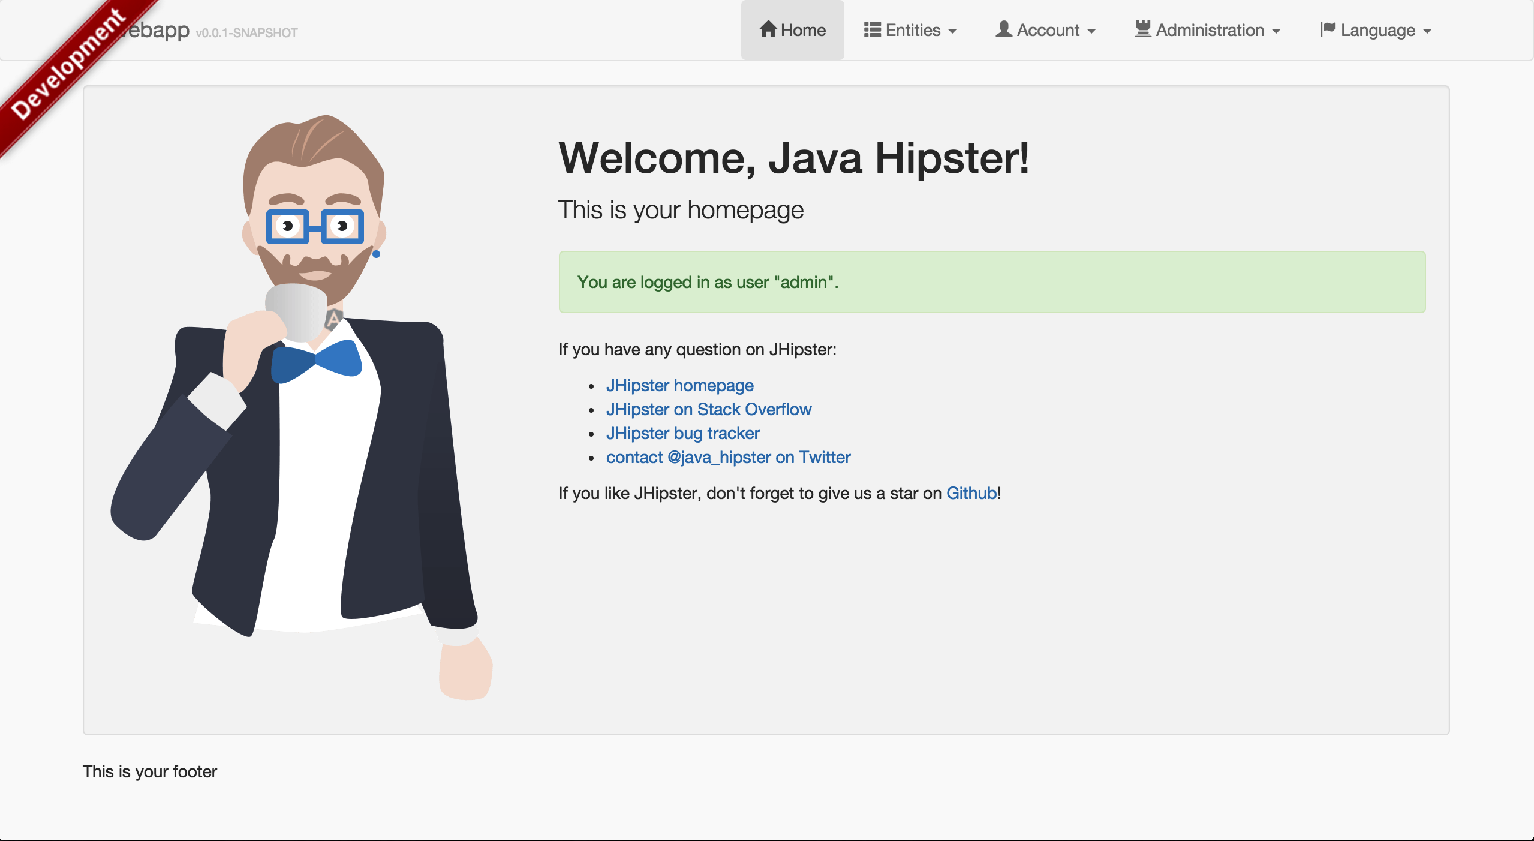Expand the Entities dropdown caret
Screen dimensions: 1534x841
tap(953, 31)
